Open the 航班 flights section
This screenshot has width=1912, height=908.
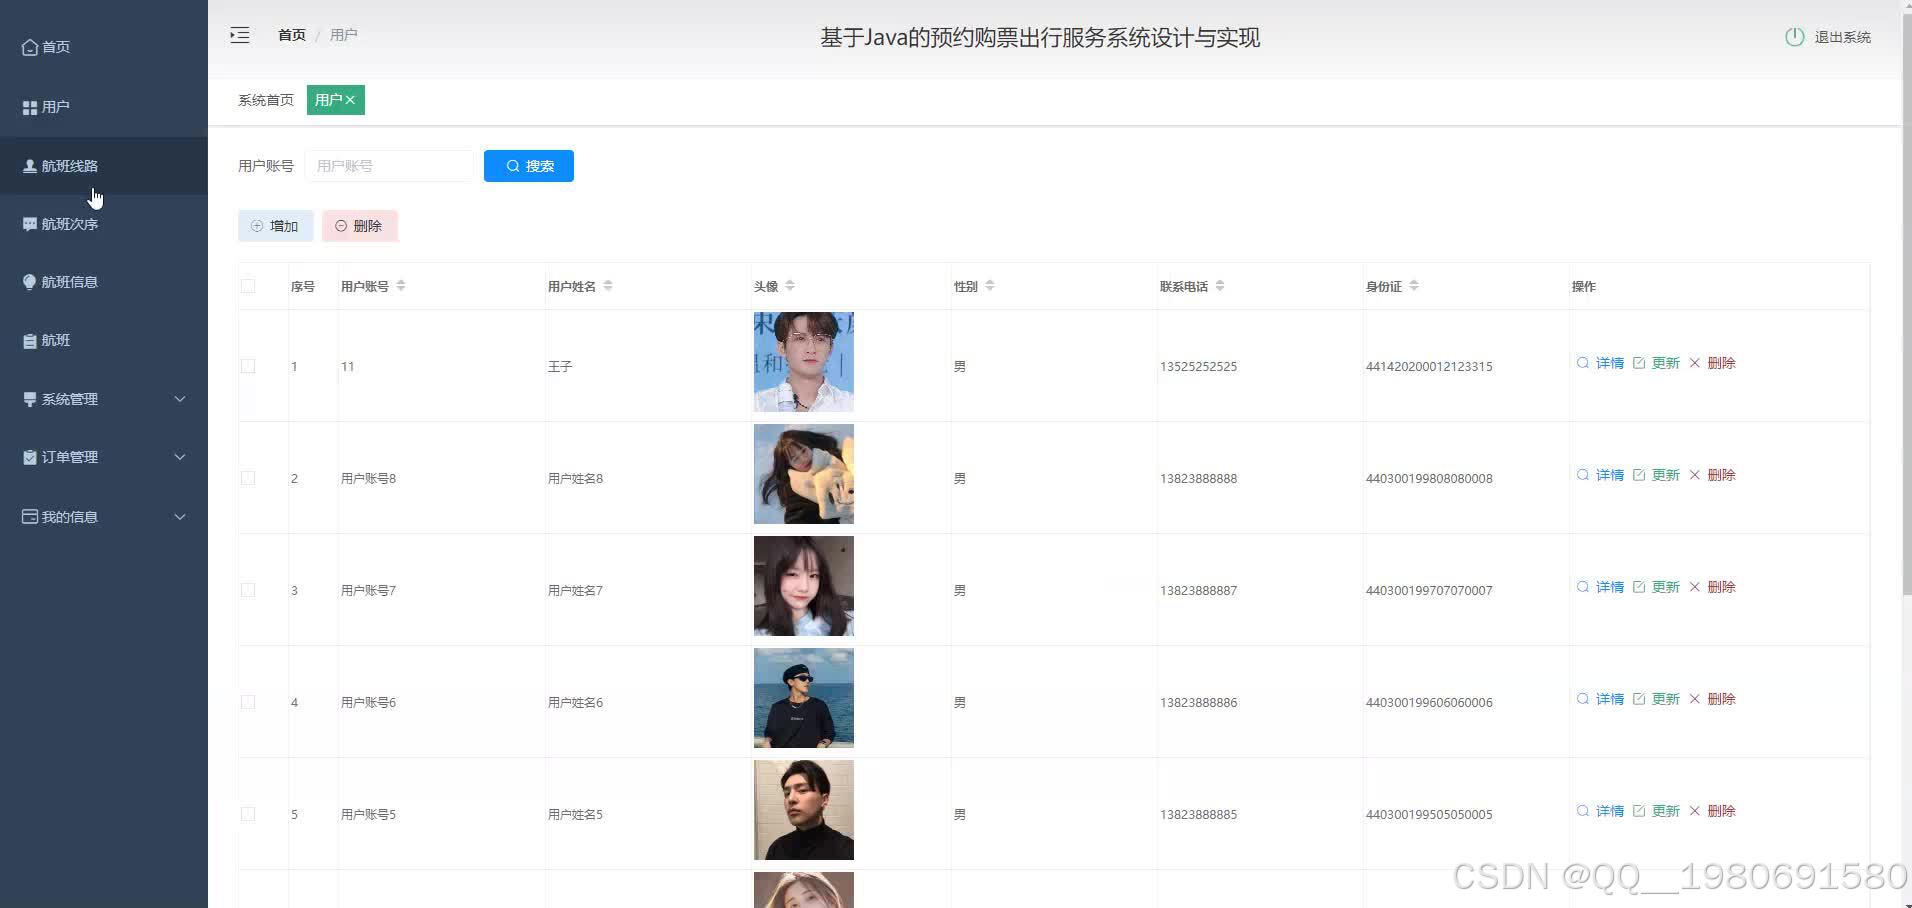click(53, 339)
